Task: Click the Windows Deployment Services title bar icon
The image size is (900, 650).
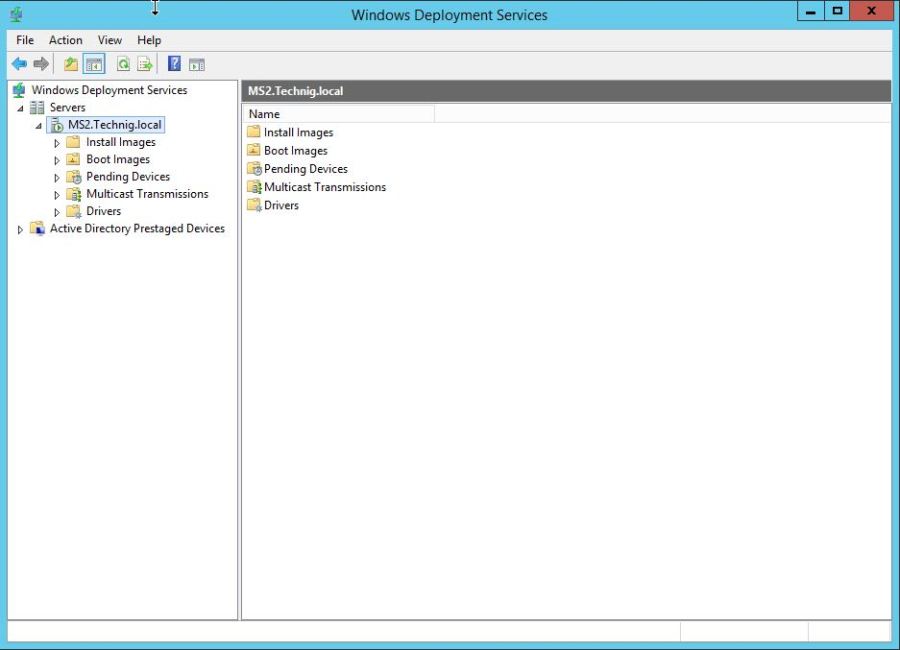Action: coord(16,14)
